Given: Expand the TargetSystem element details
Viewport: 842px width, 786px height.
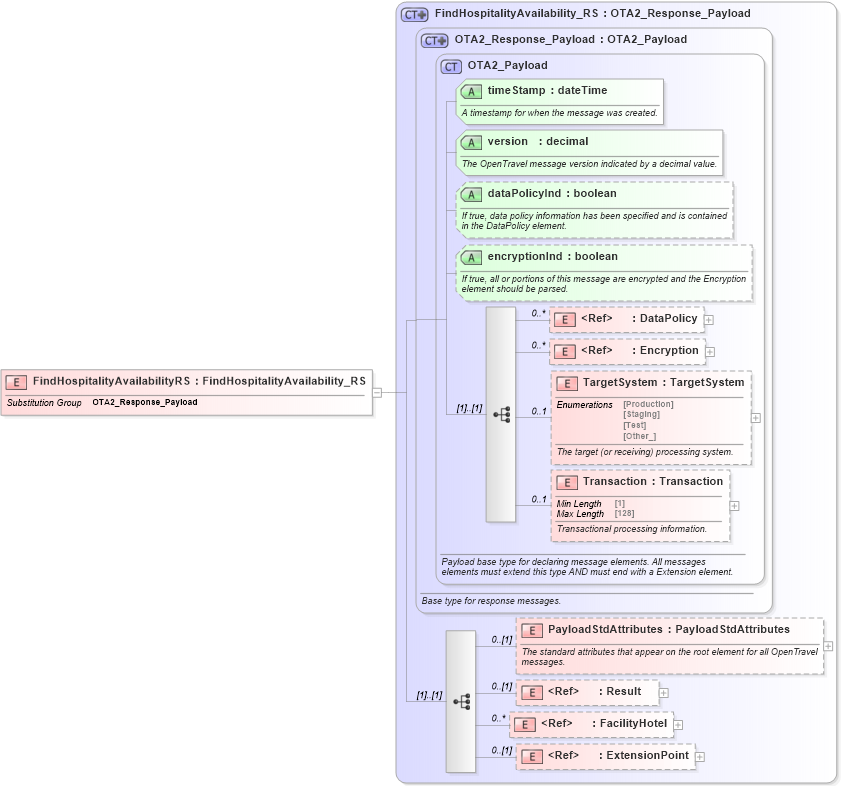Looking at the screenshot, I should (757, 416).
